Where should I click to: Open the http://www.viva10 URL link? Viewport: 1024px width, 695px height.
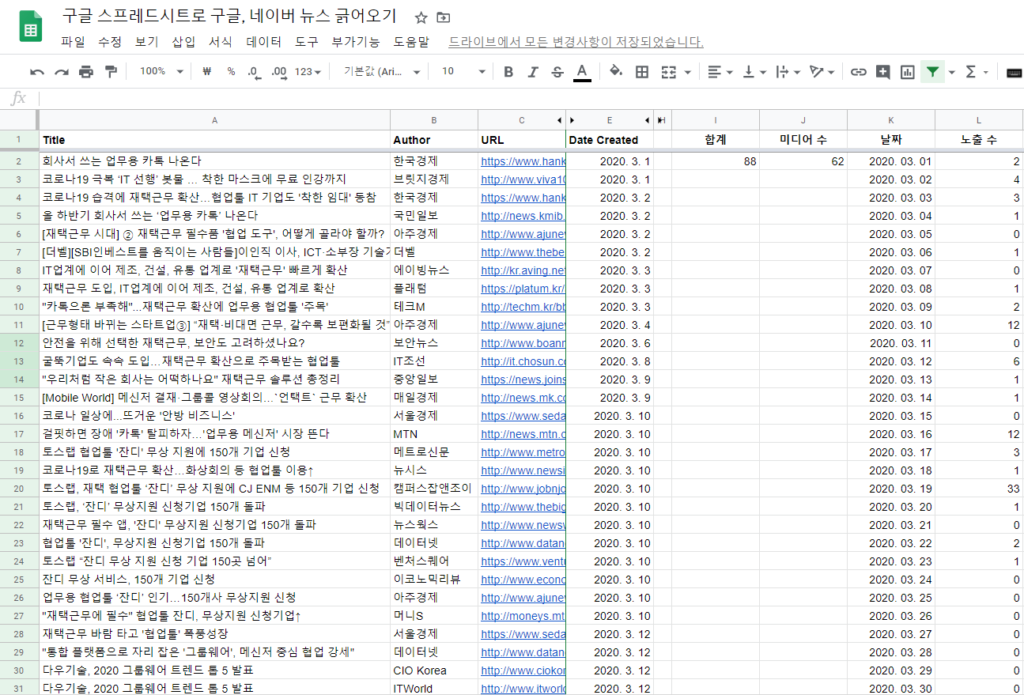[x=523, y=179]
